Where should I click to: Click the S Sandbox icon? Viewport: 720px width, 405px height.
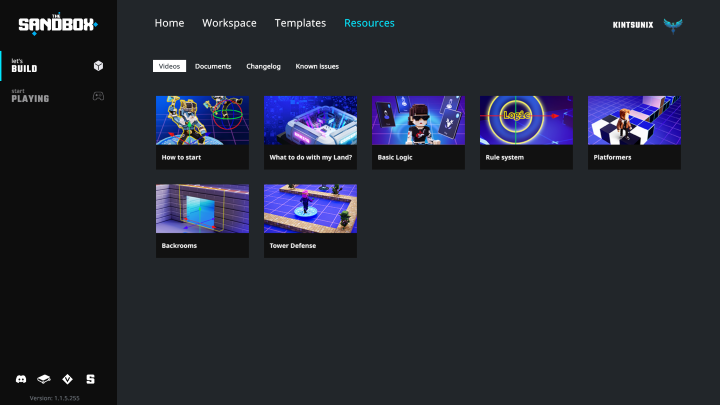pos(90,379)
